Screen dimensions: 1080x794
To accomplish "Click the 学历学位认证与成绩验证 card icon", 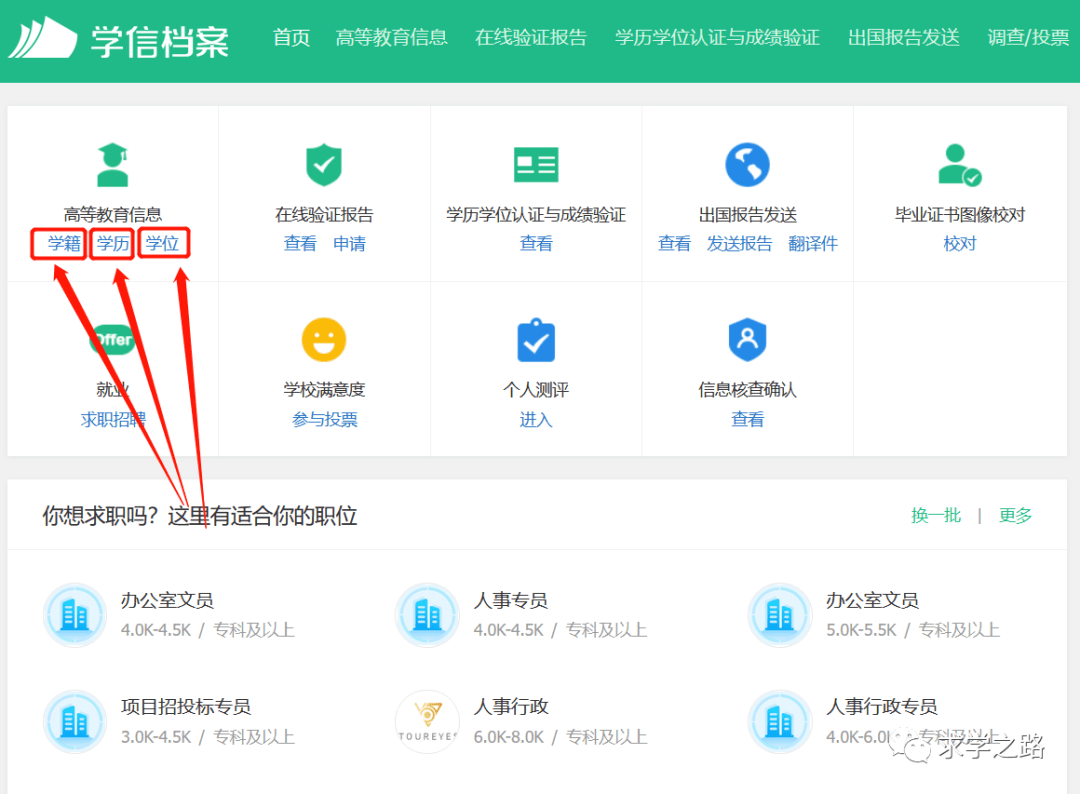I will [x=536, y=164].
